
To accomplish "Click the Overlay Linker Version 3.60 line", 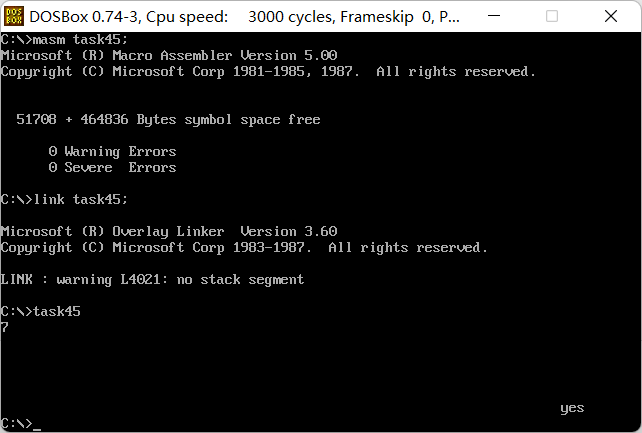I will tap(169, 231).
